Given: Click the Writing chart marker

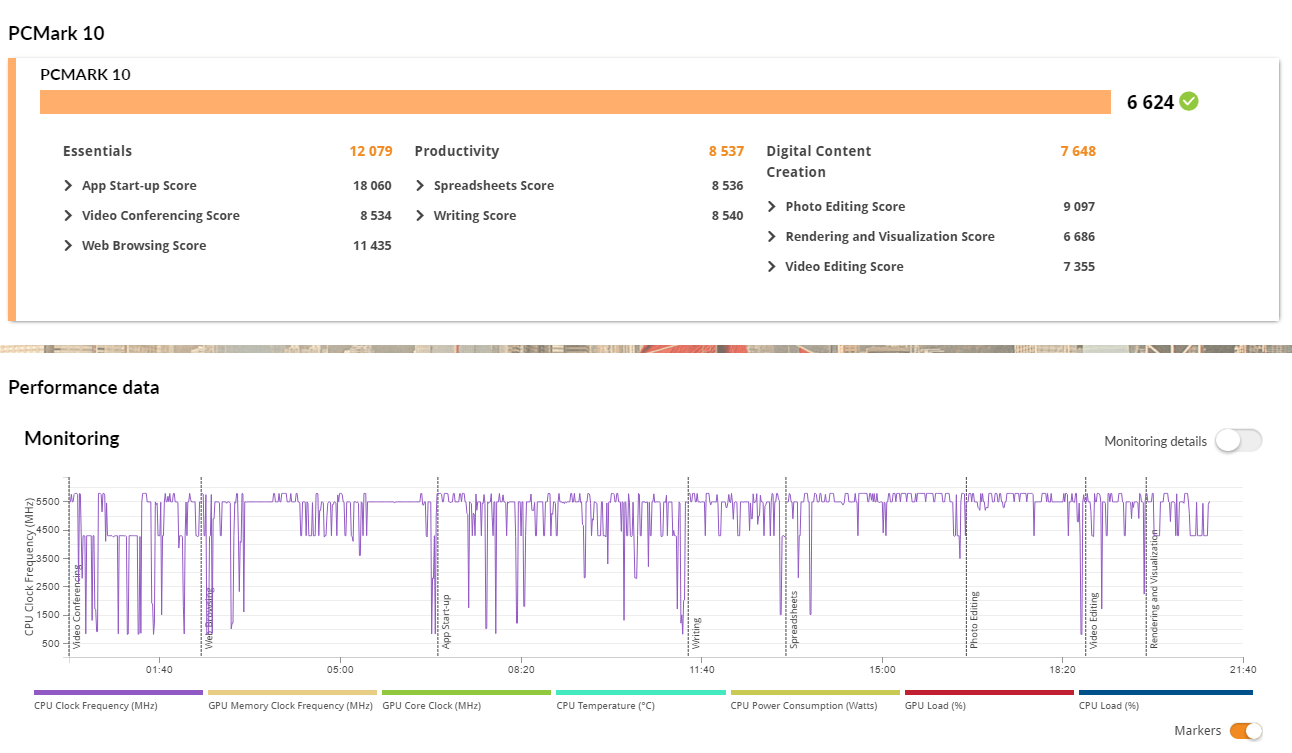Looking at the screenshot, I should point(696,634).
